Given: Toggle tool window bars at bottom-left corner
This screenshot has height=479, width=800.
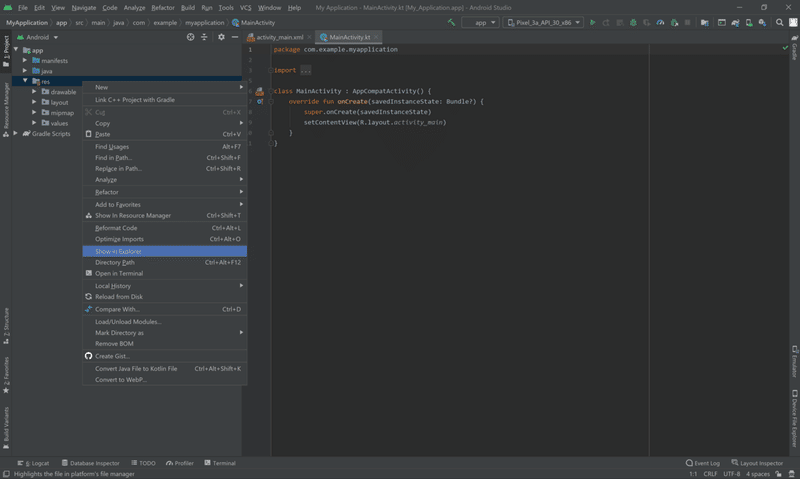Looking at the screenshot, I should [x=6, y=474].
